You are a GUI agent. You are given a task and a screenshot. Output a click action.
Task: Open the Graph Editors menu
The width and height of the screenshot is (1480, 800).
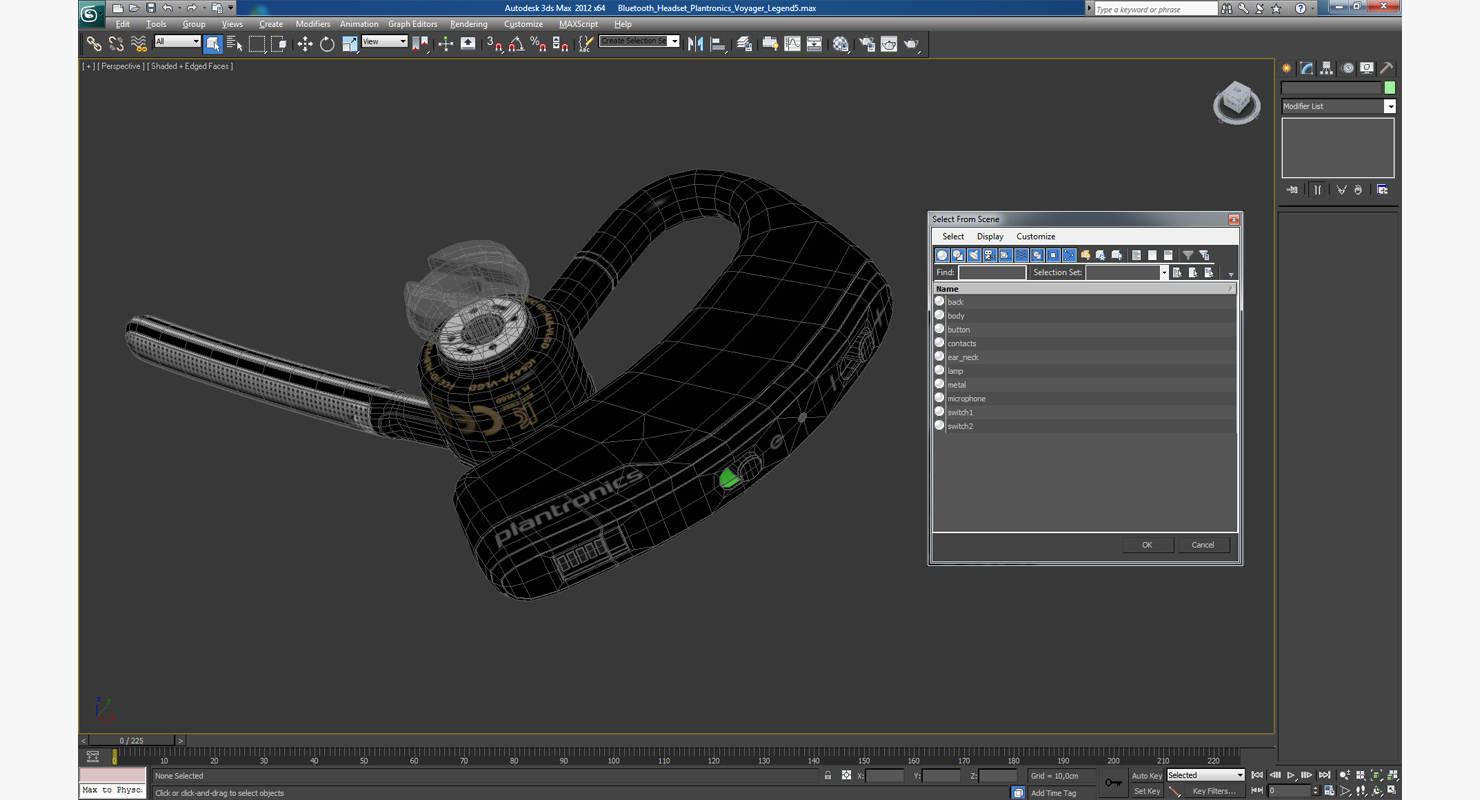tap(412, 24)
